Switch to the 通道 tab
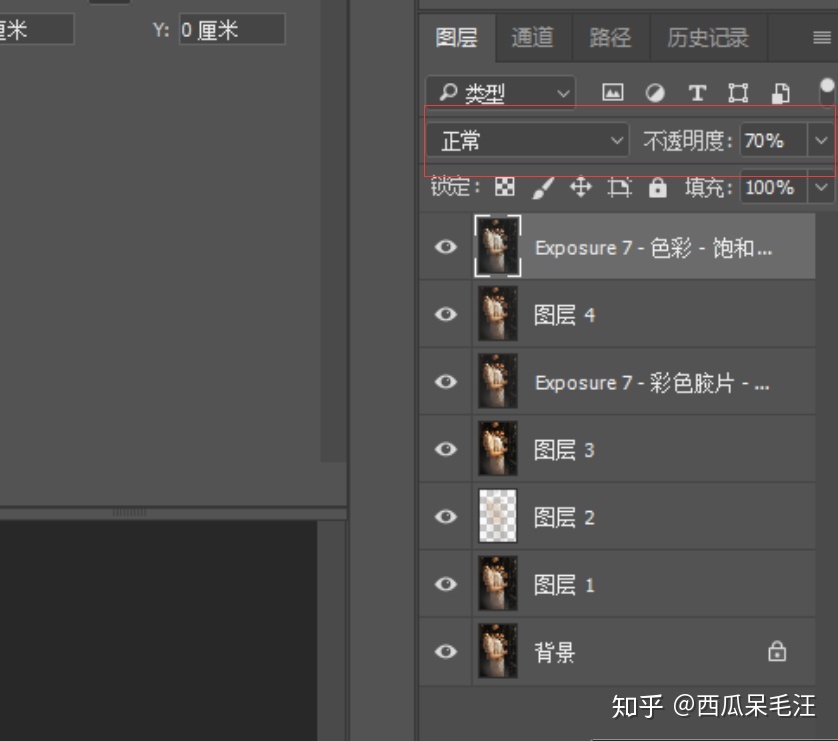The width and height of the screenshot is (838, 741). click(533, 38)
